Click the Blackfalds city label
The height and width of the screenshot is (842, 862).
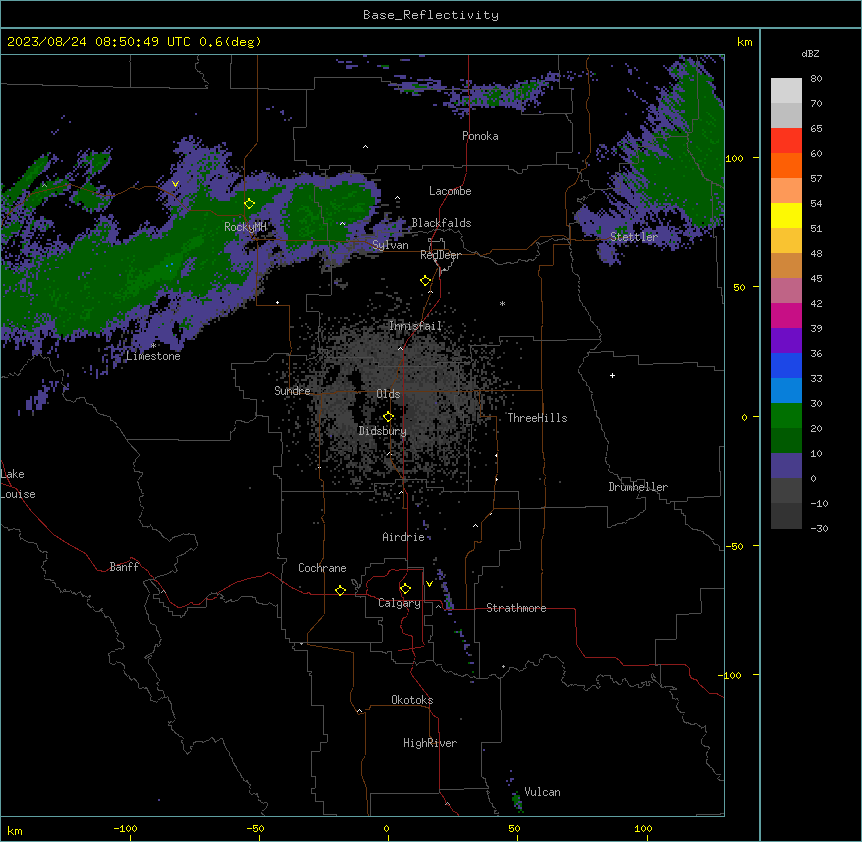pyautogui.click(x=441, y=223)
